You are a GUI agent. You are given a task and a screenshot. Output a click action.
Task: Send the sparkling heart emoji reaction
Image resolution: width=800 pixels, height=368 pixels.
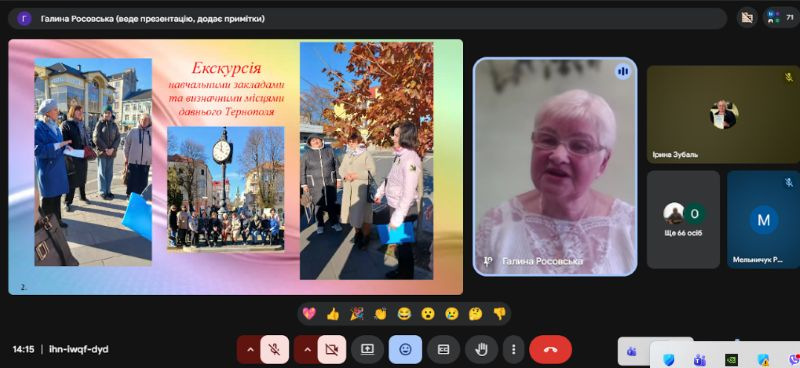click(309, 313)
